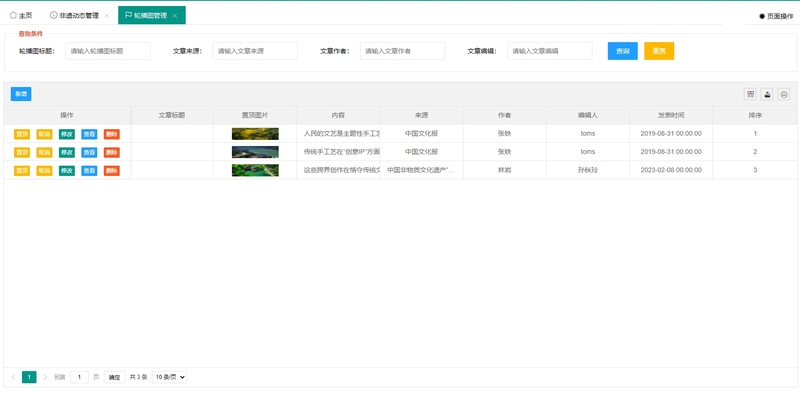Click the 置顶图片 column header
800x394 pixels.
(x=255, y=115)
